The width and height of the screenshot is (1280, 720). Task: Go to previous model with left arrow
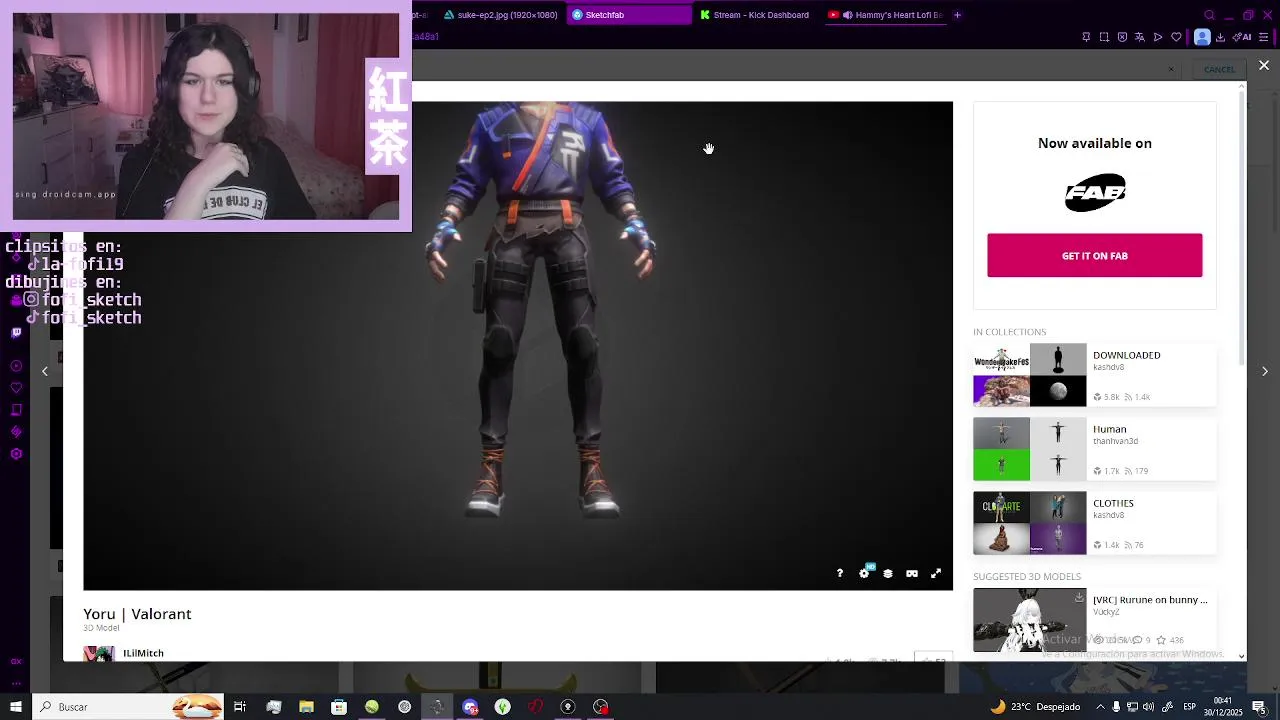coord(44,371)
